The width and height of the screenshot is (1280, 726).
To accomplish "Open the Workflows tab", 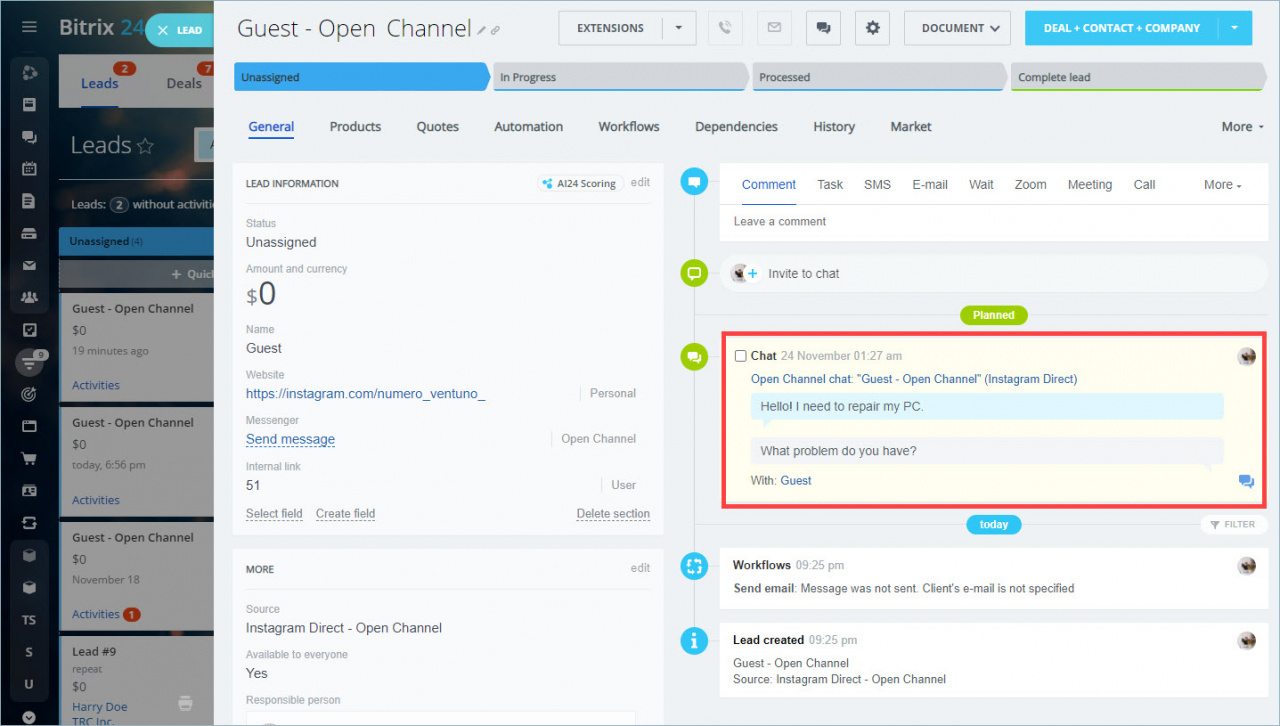I will (x=629, y=127).
